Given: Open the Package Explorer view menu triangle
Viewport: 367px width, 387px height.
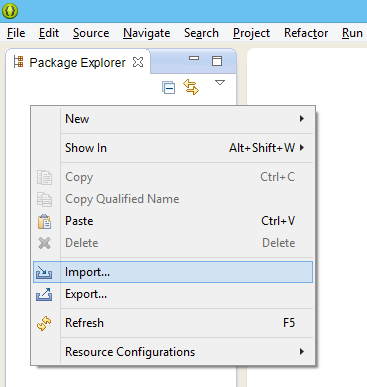Looking at the screenshot, I should [220, 82].
